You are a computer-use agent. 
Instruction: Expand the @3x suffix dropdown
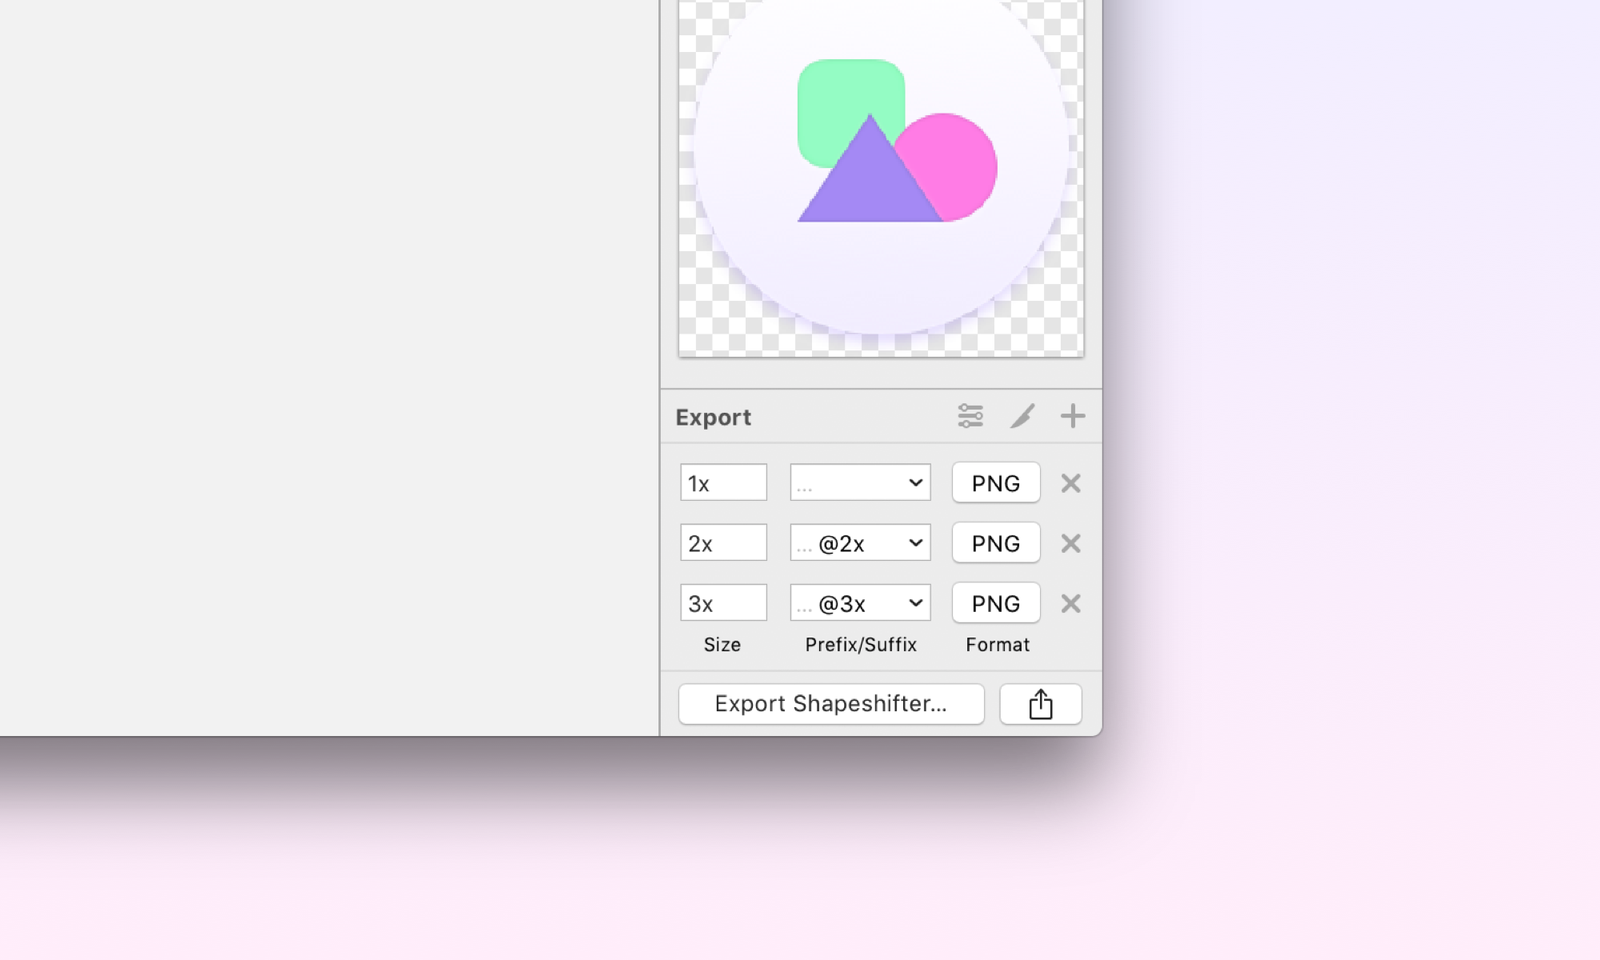[860, 603]
